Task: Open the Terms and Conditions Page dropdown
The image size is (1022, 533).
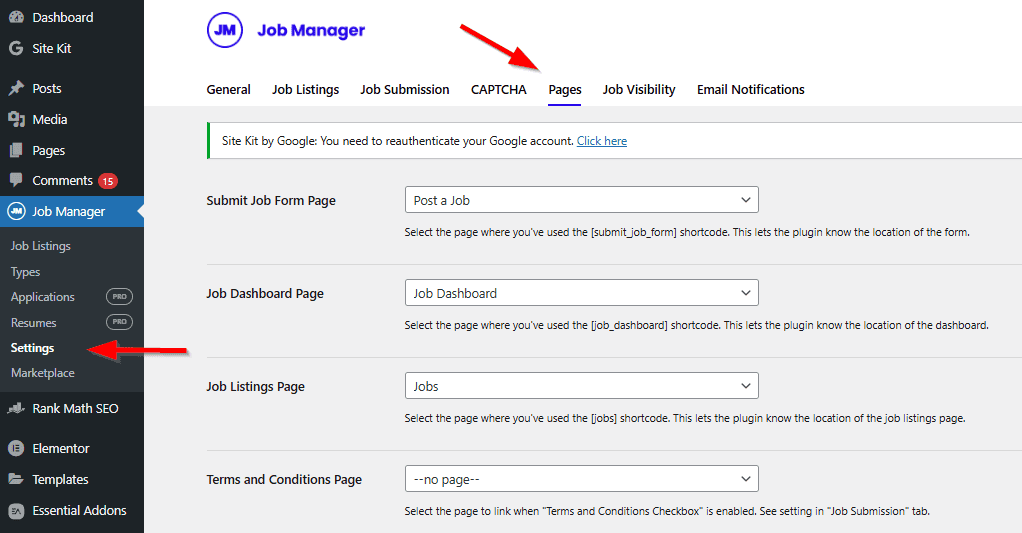Action: (x=581, y=479)
